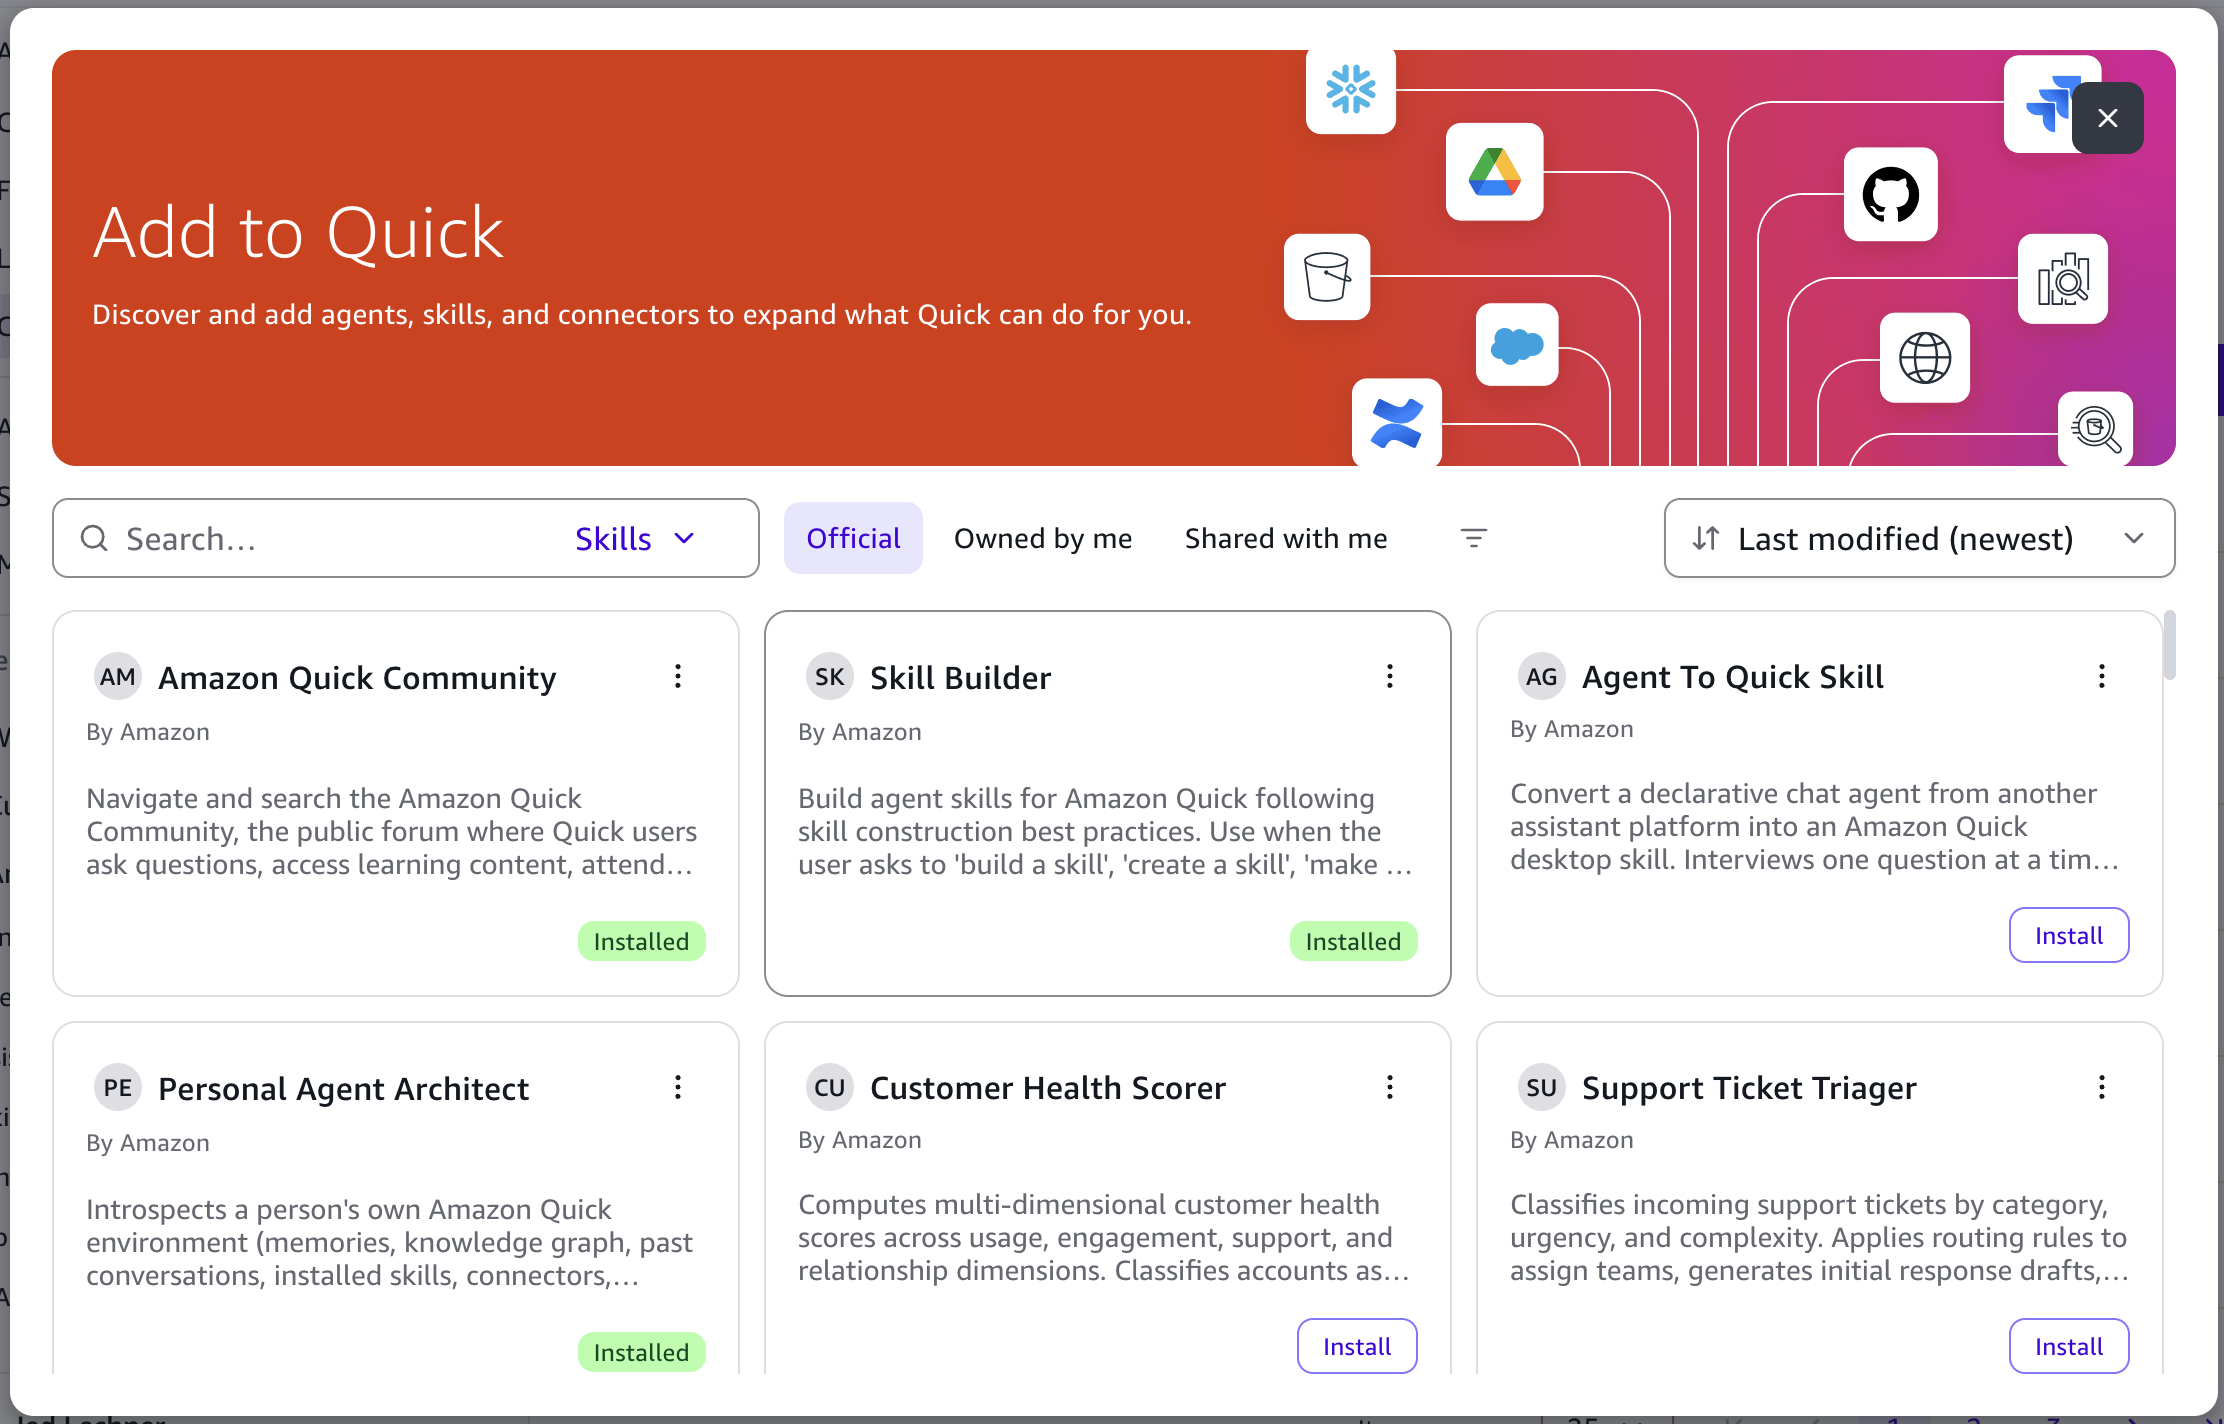Click the magnifier analysis icon in banner corner
Screen dimensions: 2224x1424
point(2095,429)
